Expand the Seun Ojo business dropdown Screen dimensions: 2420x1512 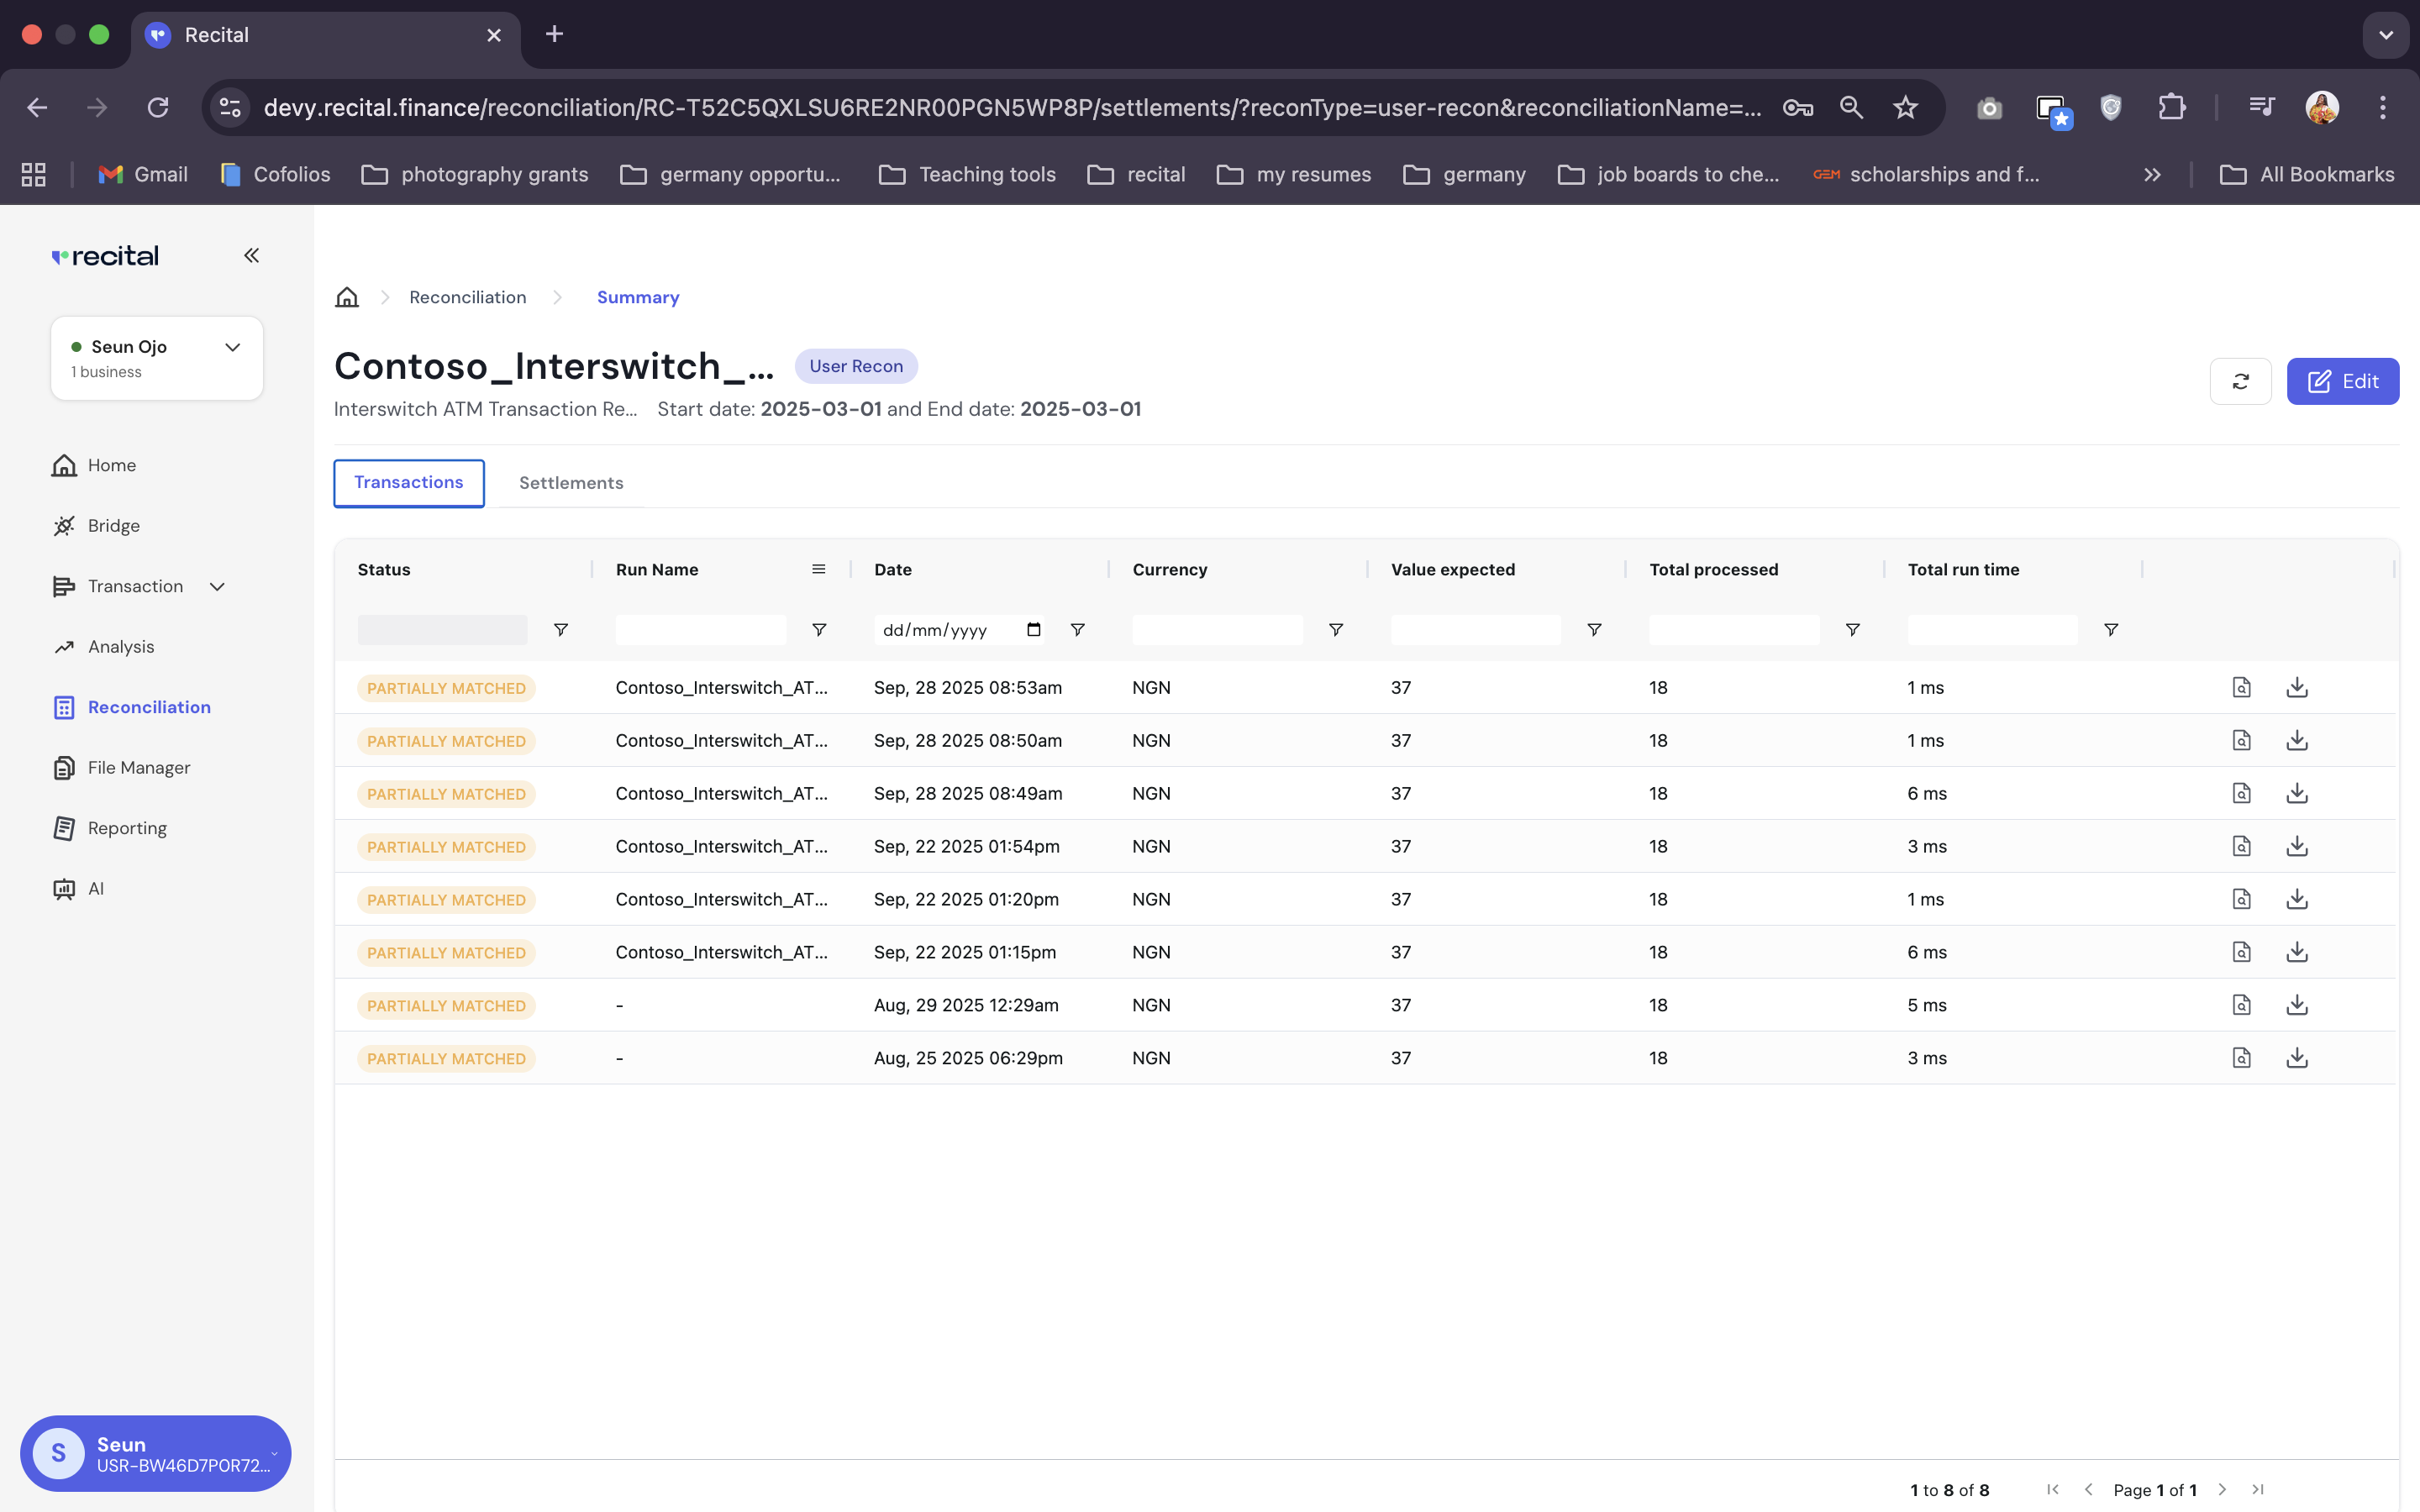tap(232, 347)
